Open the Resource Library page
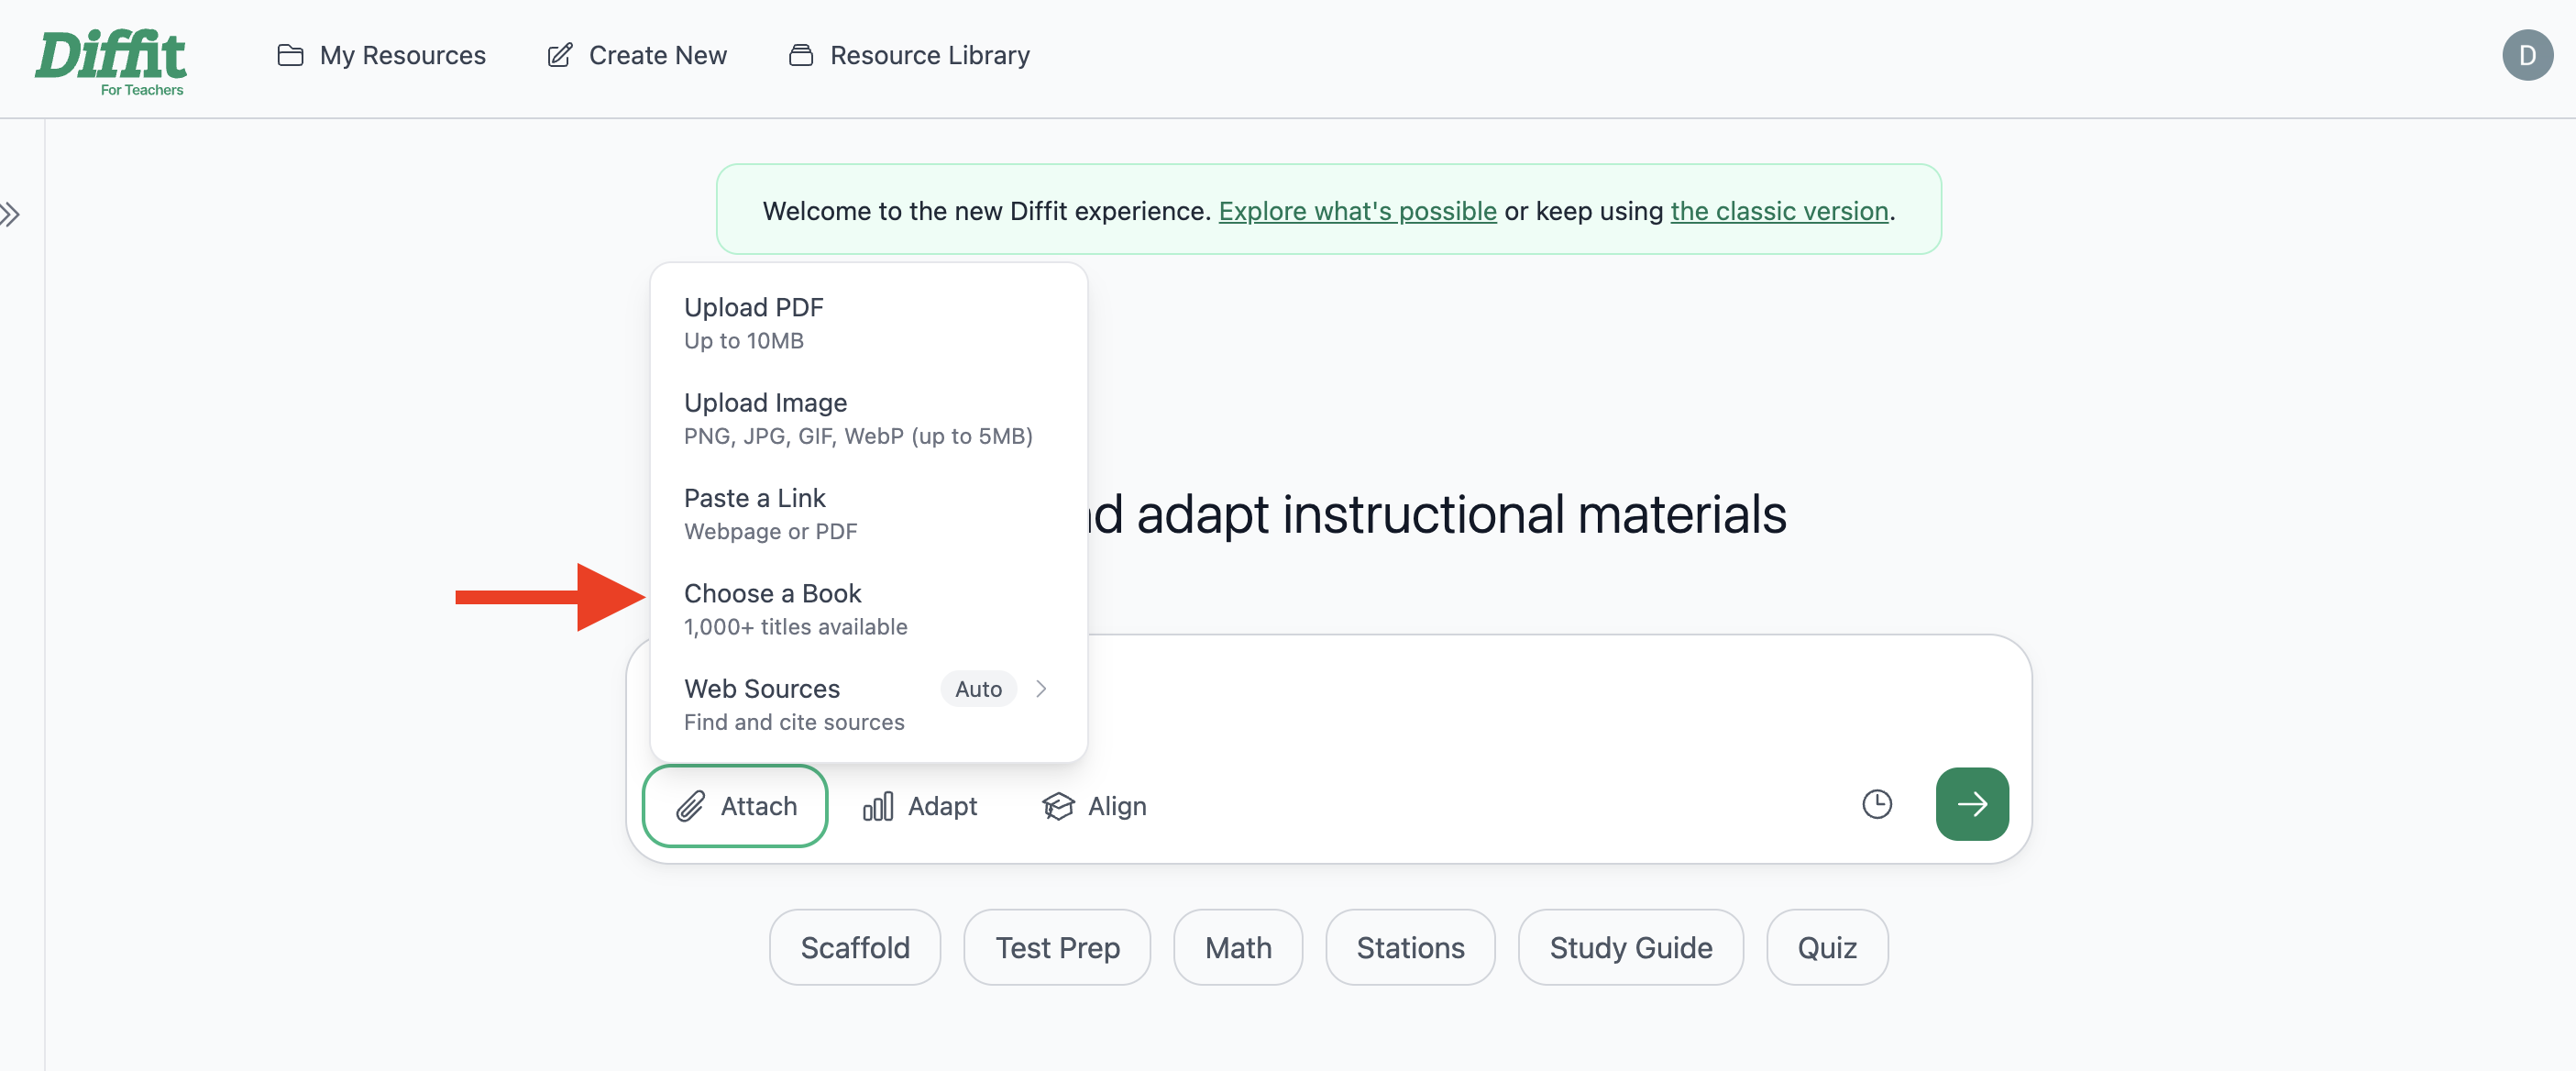The image size is (2576, 1071). coord(909,55)
